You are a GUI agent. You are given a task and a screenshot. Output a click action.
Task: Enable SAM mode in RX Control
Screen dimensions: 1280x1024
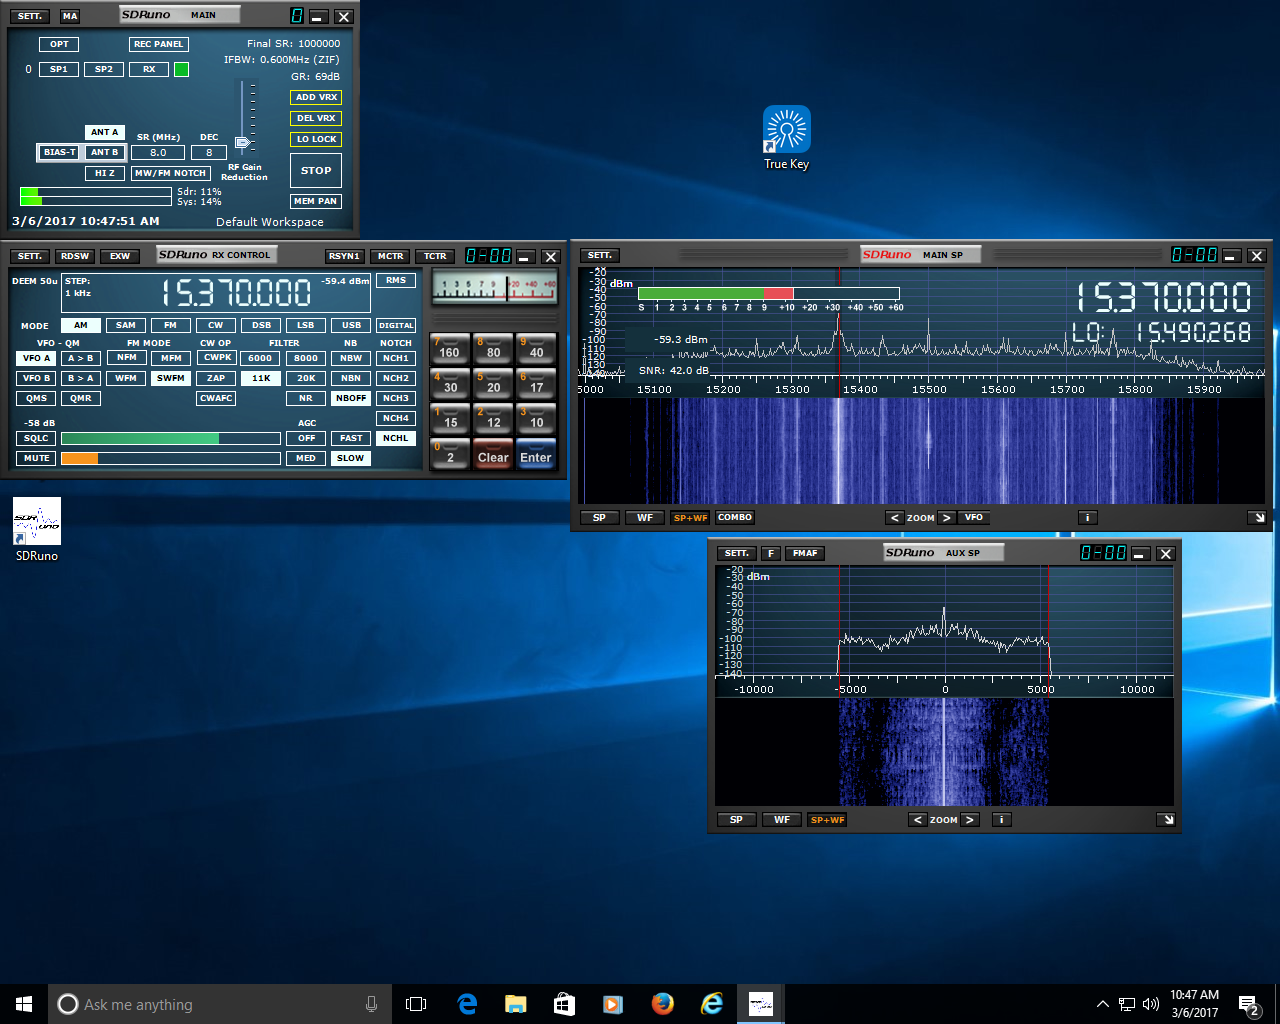(126, 325)
